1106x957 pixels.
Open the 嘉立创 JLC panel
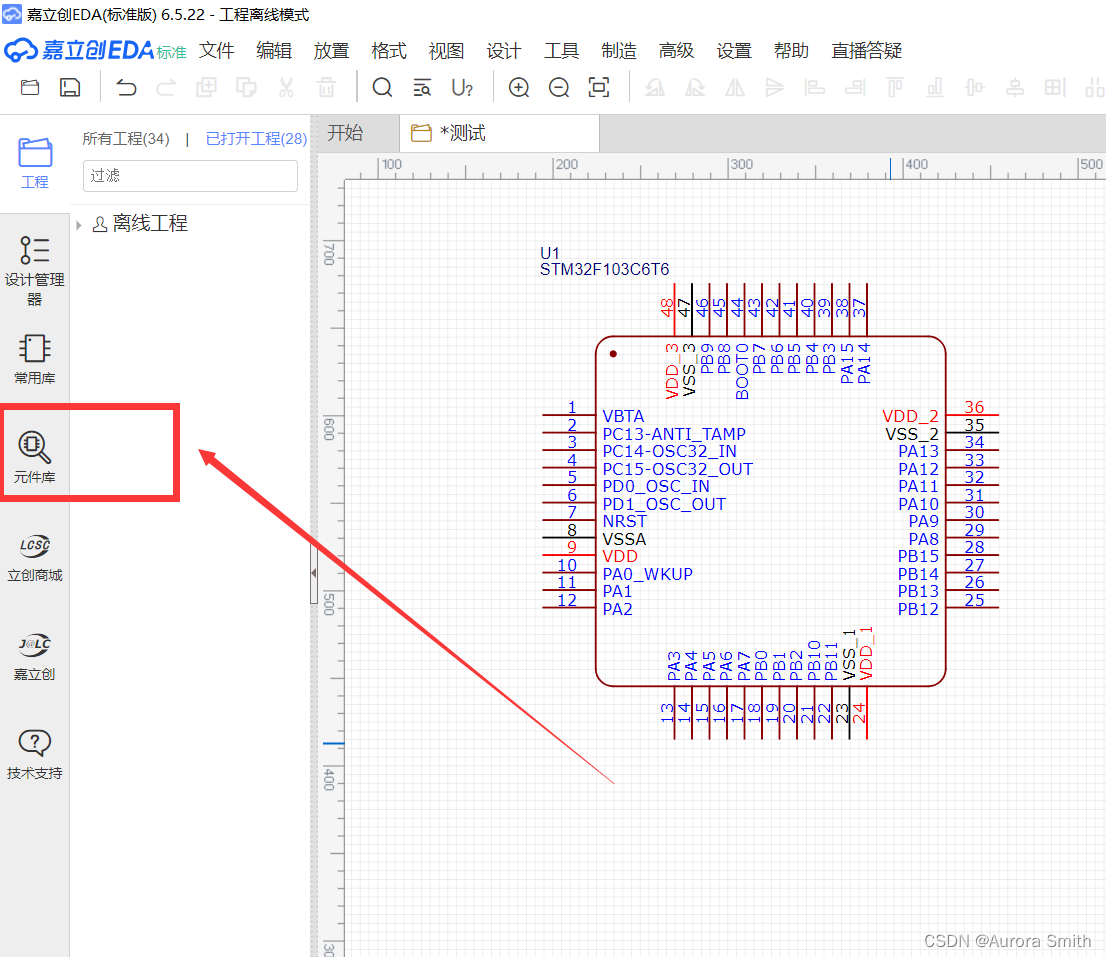pyautogui.click(x=35, y=657)
